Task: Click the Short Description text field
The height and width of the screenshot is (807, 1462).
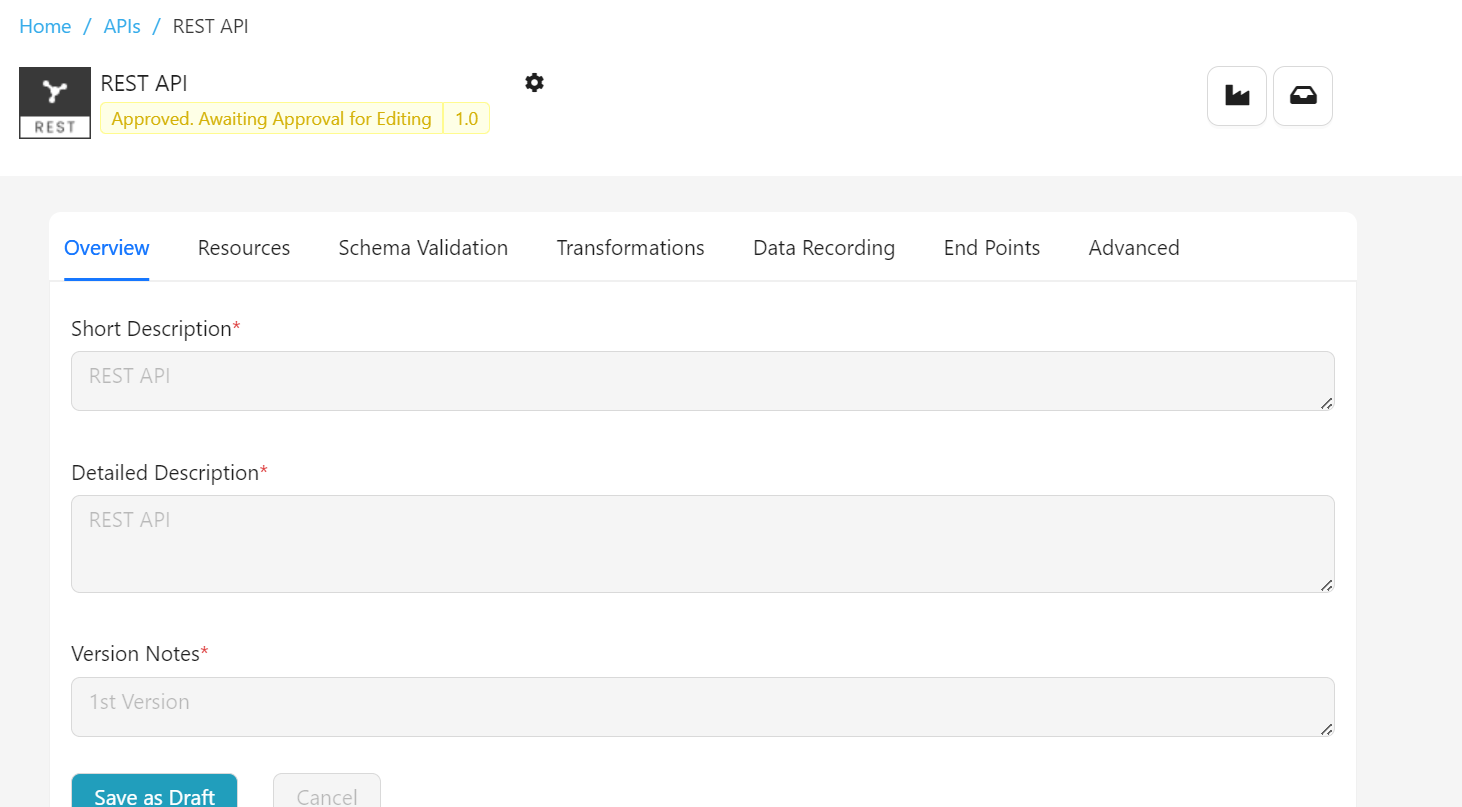Action: pos(702,381)
